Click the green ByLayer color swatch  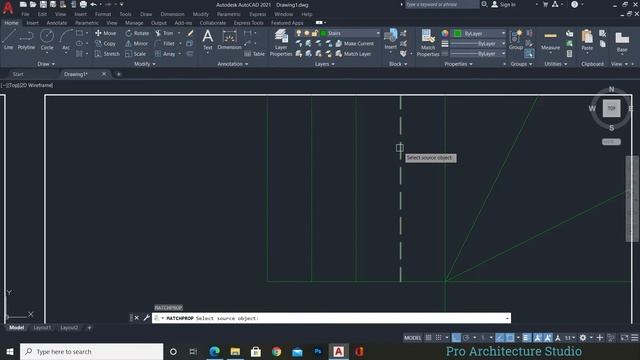pyautogui.click(x=458, y=33)
